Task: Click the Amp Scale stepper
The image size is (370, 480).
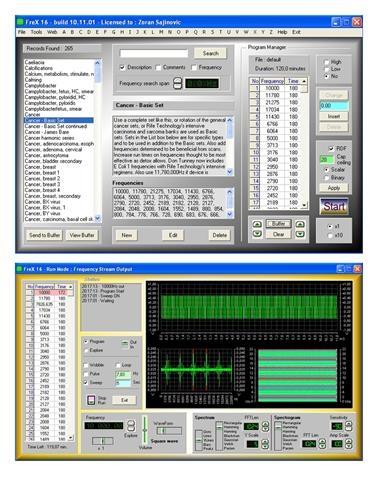Action: [x=348, y=444]
